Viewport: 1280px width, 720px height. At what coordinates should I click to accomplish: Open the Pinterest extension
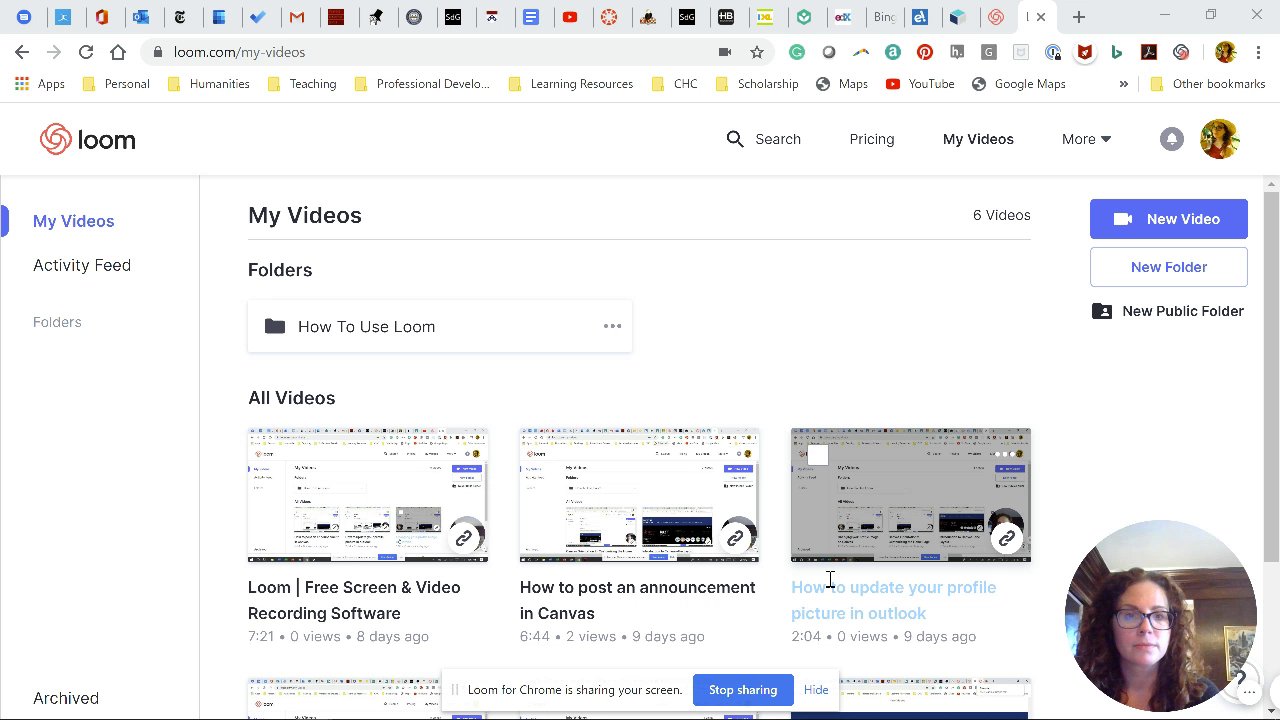pos(925,52)
